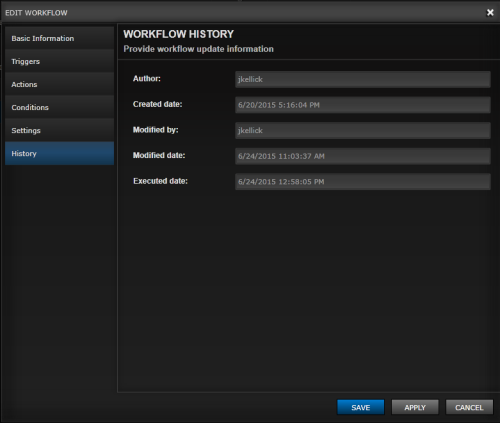Click the Author field showing jkellick

coord(363,79)
